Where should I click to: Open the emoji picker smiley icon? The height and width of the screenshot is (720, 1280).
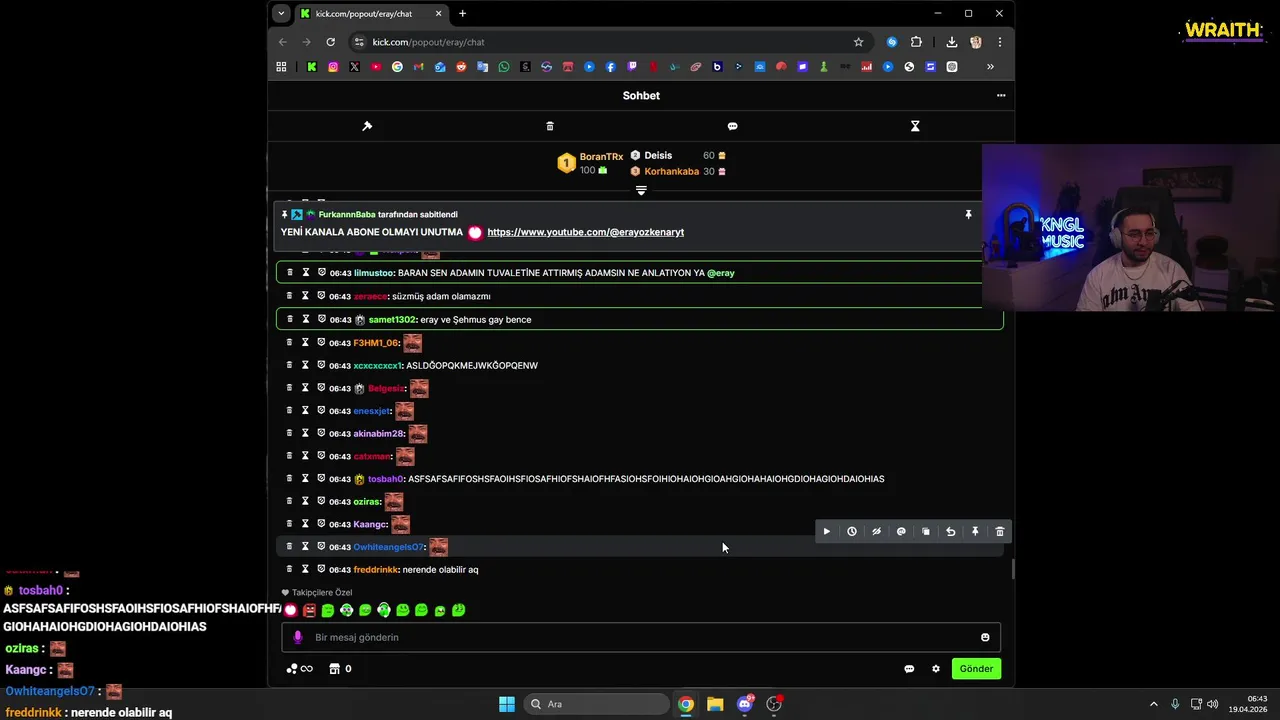tap(985, 637)
